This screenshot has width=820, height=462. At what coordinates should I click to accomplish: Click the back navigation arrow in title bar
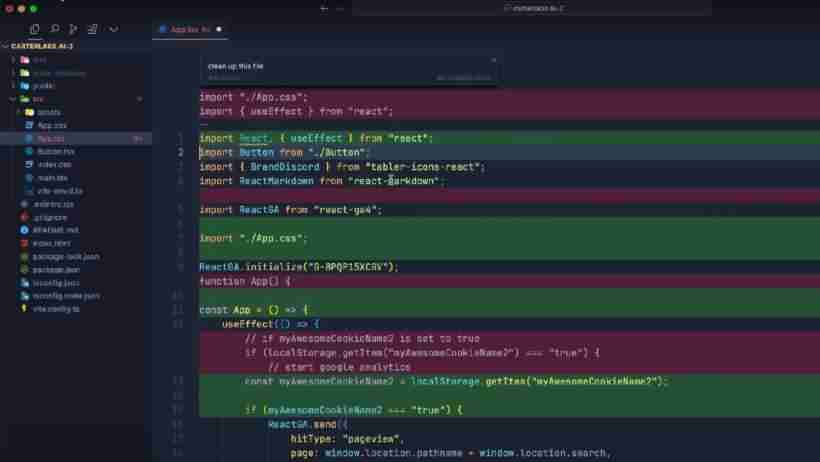click(x=323, y=8)
